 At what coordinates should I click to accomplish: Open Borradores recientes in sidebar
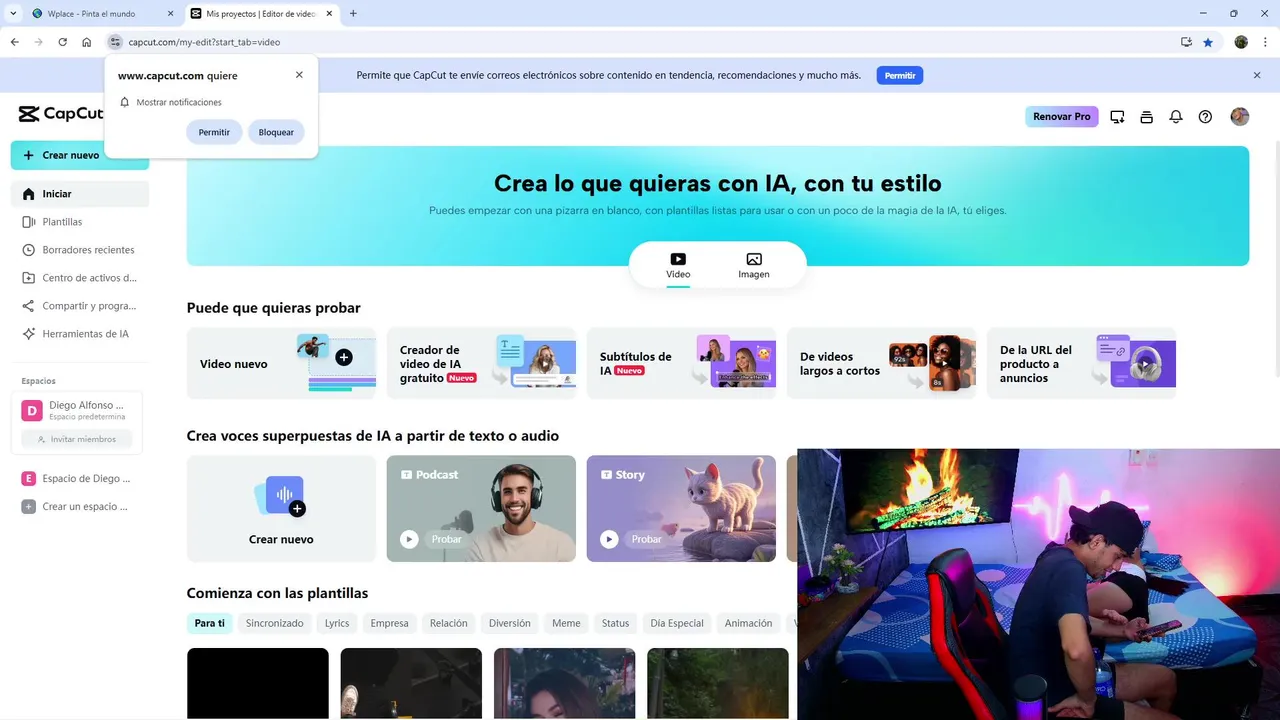80,250
